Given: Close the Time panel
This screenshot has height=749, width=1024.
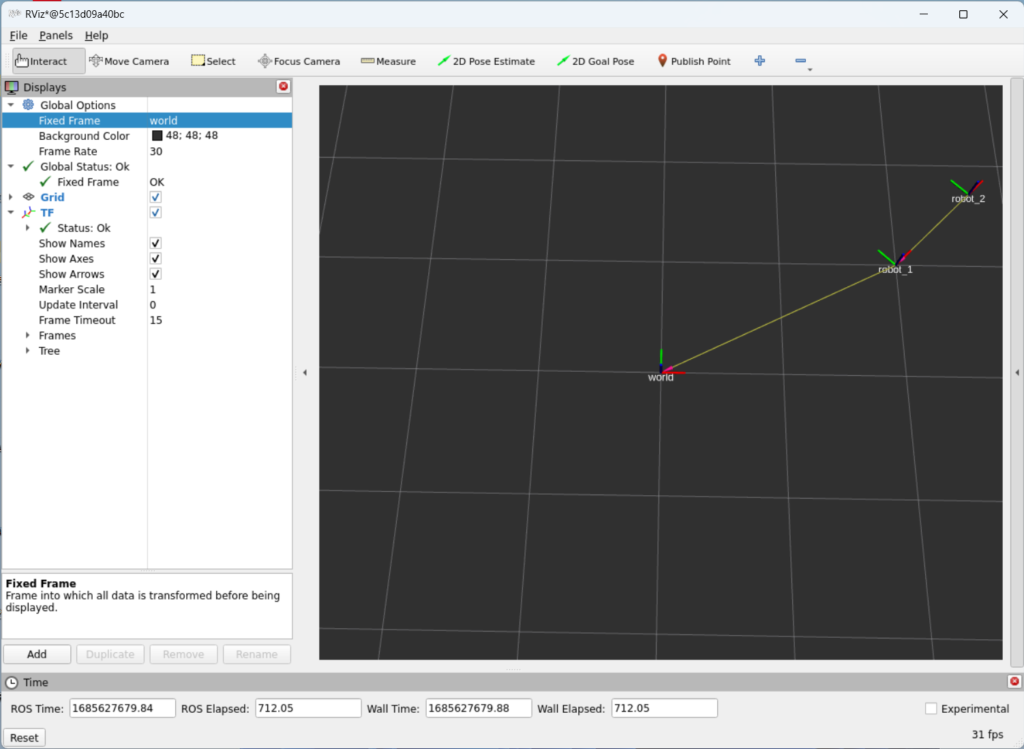Looking at the screenshot, I should pyautogui.click(x=1014, y=681).
